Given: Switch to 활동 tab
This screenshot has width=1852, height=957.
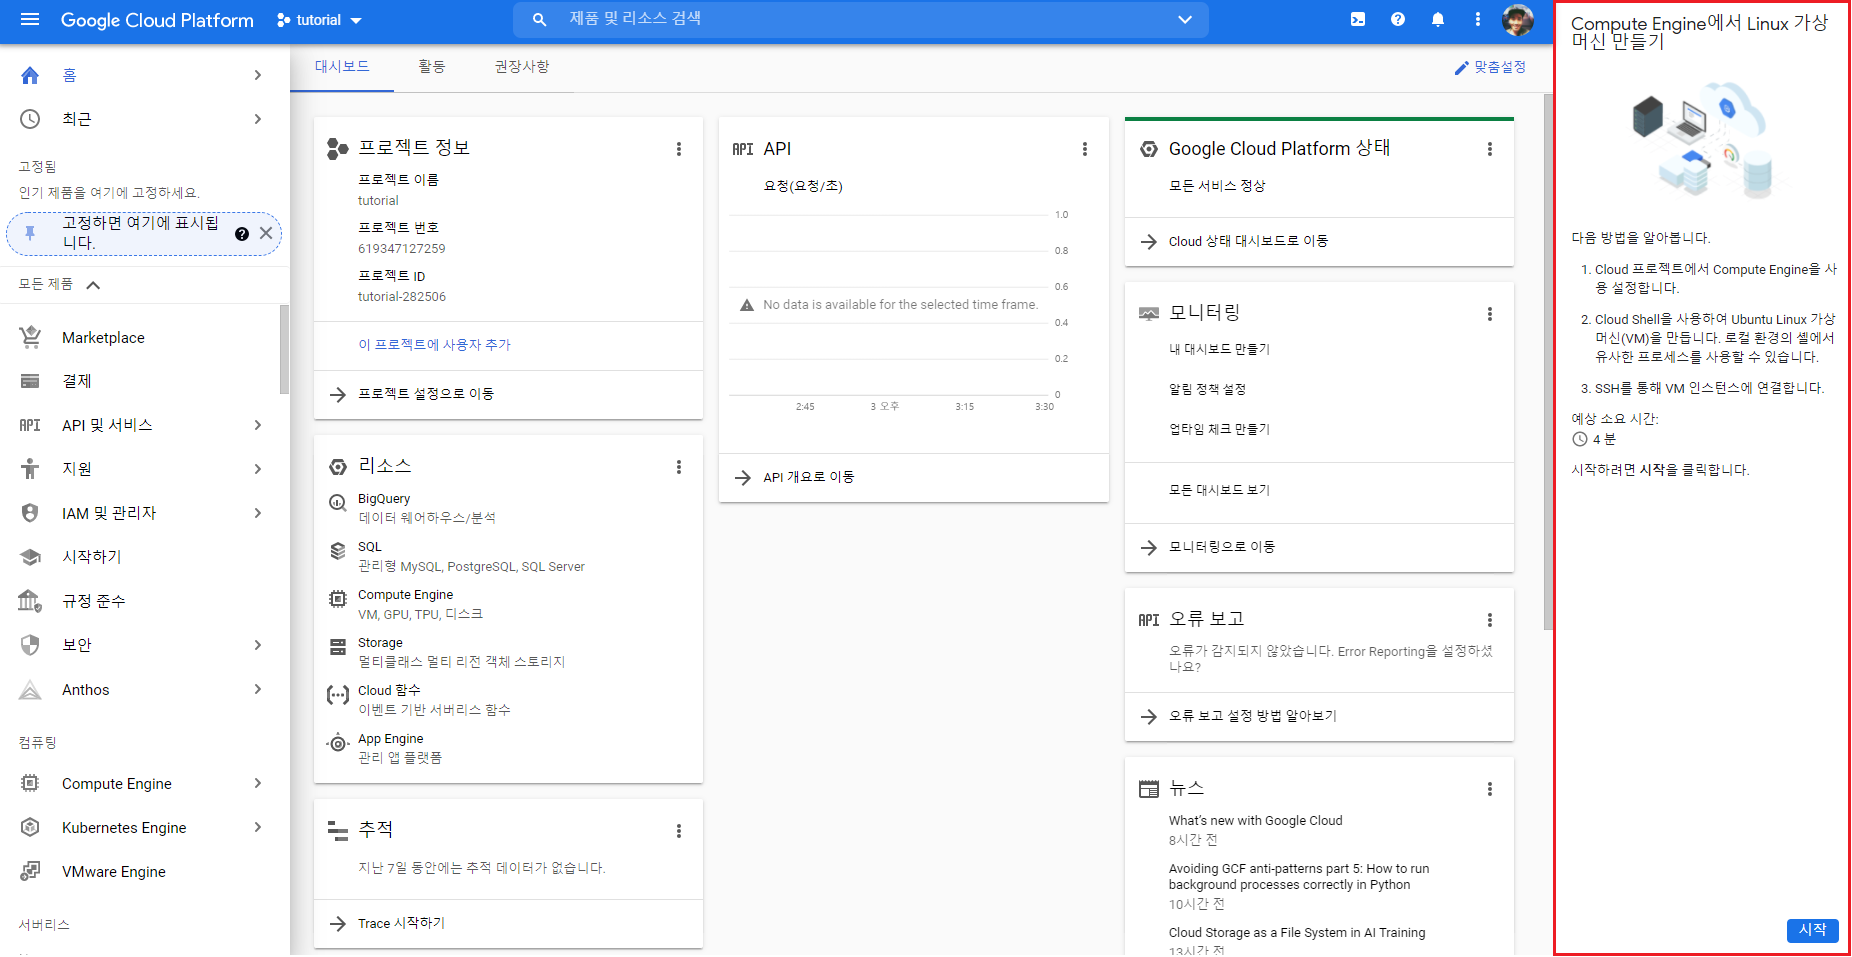Looking at the screenshot, I should coord(432,67).
